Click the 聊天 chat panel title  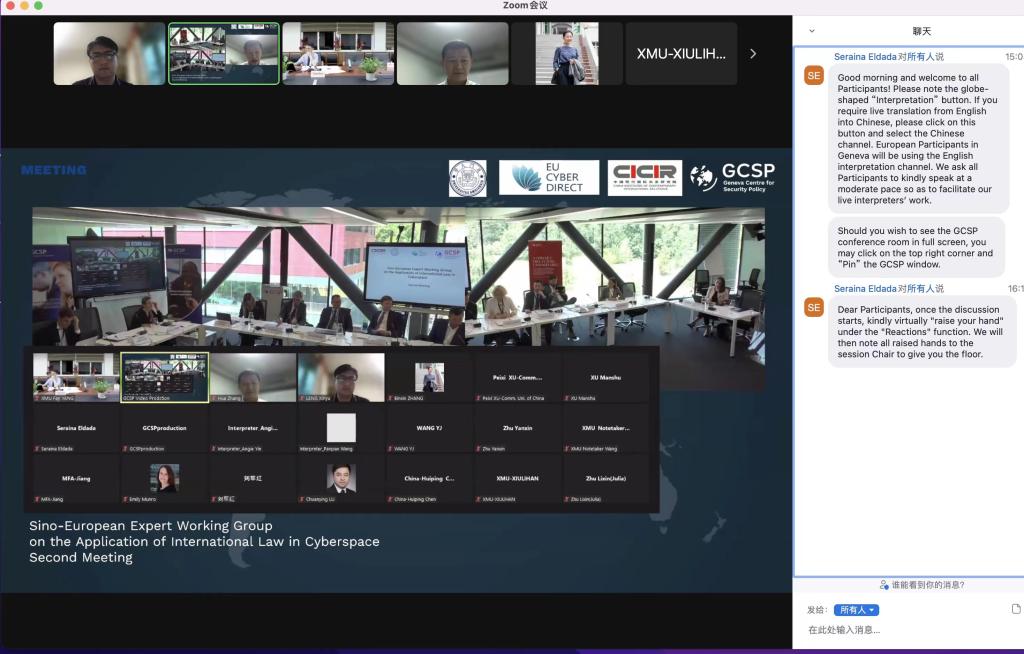[x=921, y=31]
